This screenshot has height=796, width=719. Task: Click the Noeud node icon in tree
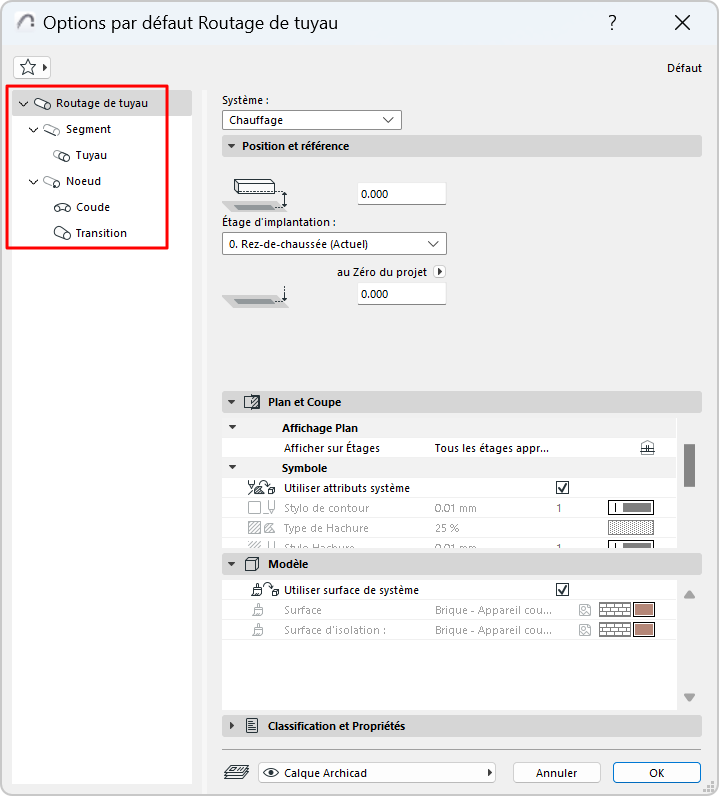pyautogui.click(x=52, y=182)
